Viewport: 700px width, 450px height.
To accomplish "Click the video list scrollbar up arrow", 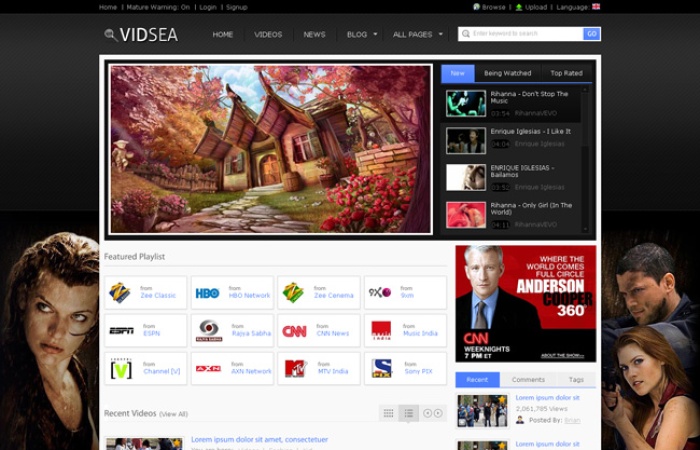I will [x=585, y=90].
